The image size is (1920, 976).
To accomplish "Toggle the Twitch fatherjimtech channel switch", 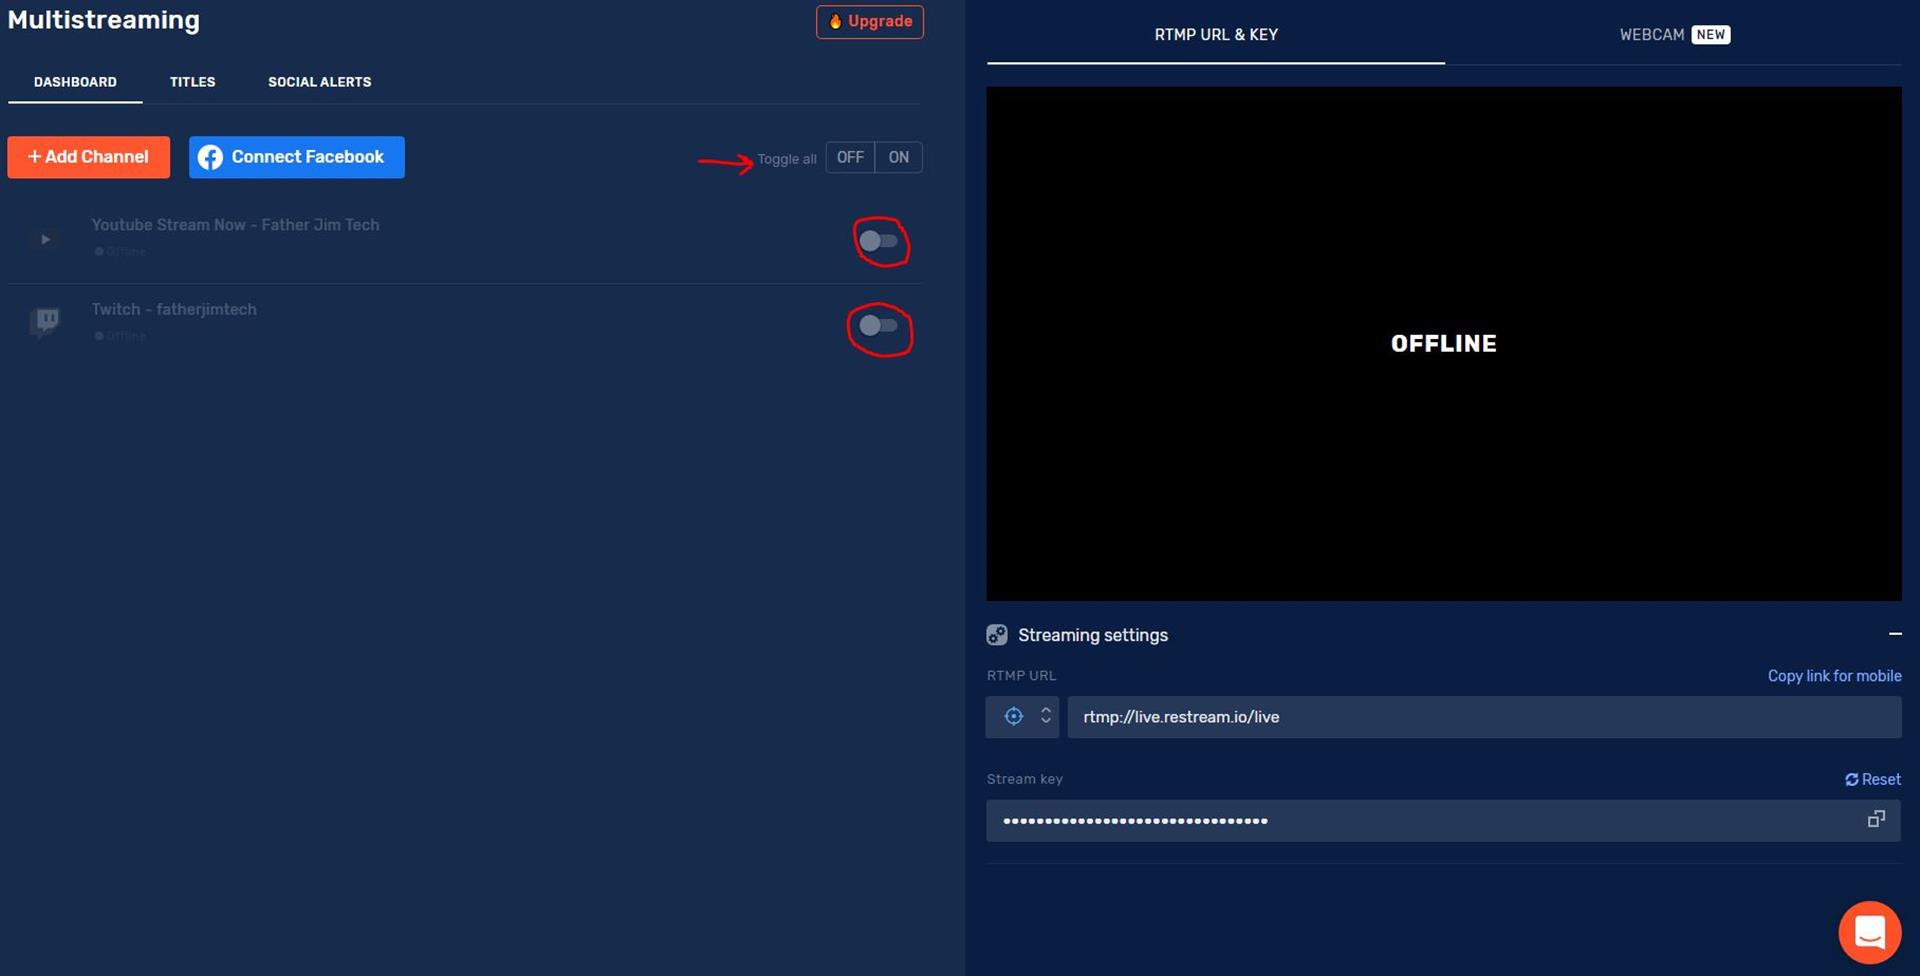I will tap(879, 326).
